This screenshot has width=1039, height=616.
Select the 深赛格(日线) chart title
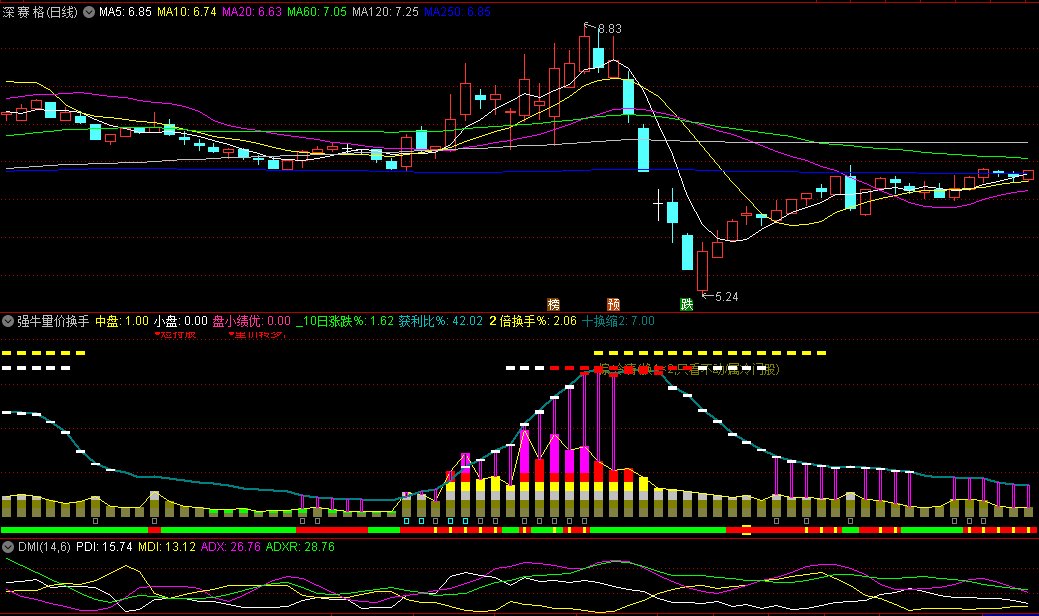[x=40, y=12]
